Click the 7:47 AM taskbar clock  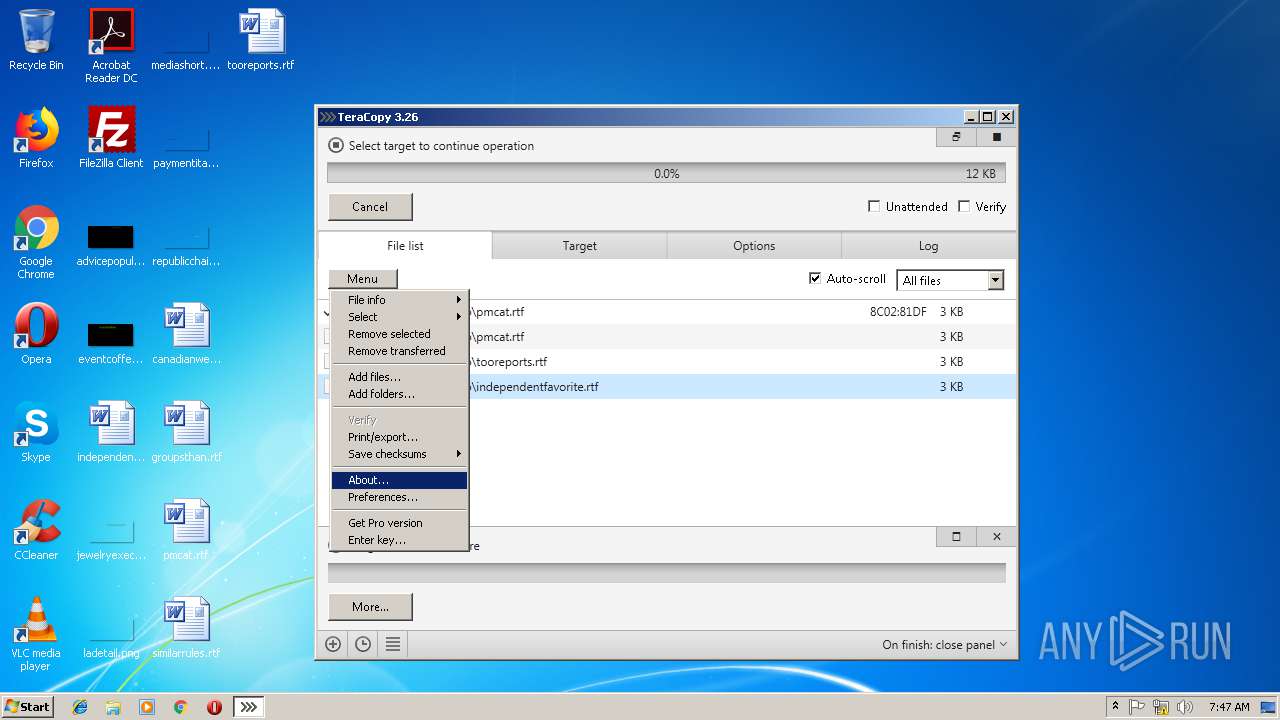[x=1229, y=707]
